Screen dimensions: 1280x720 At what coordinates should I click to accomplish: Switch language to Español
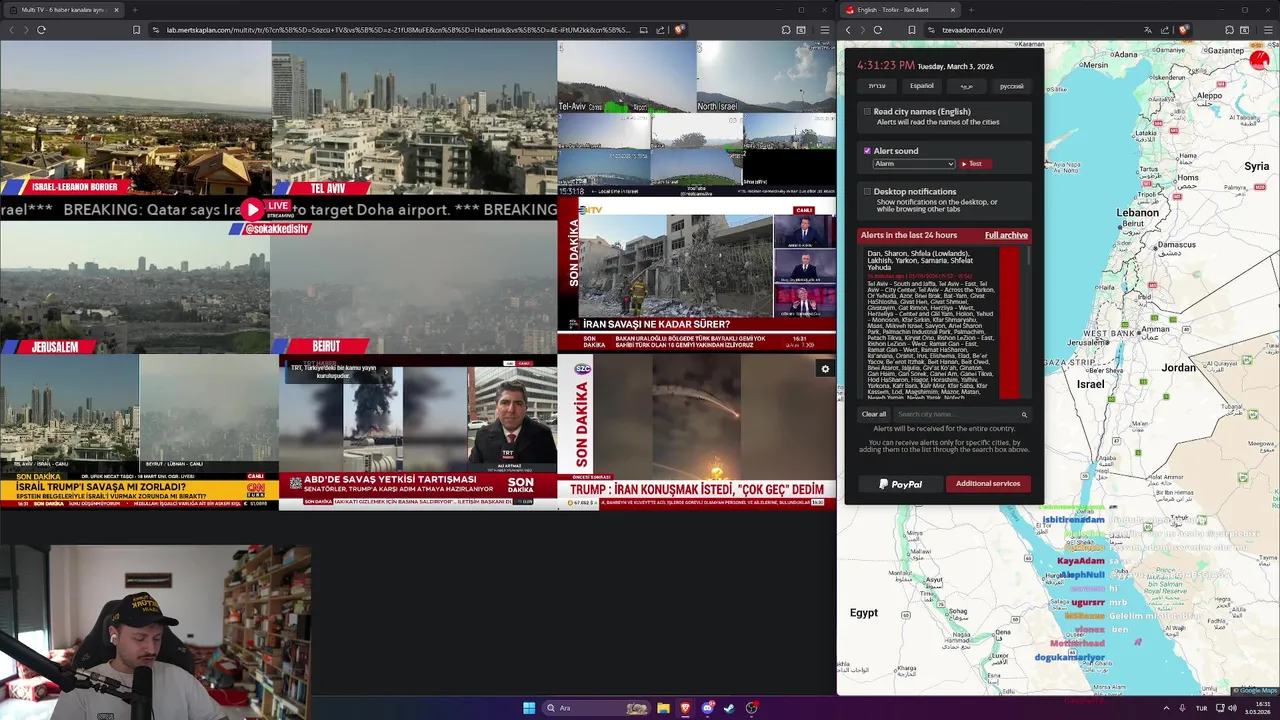point(922,86)
